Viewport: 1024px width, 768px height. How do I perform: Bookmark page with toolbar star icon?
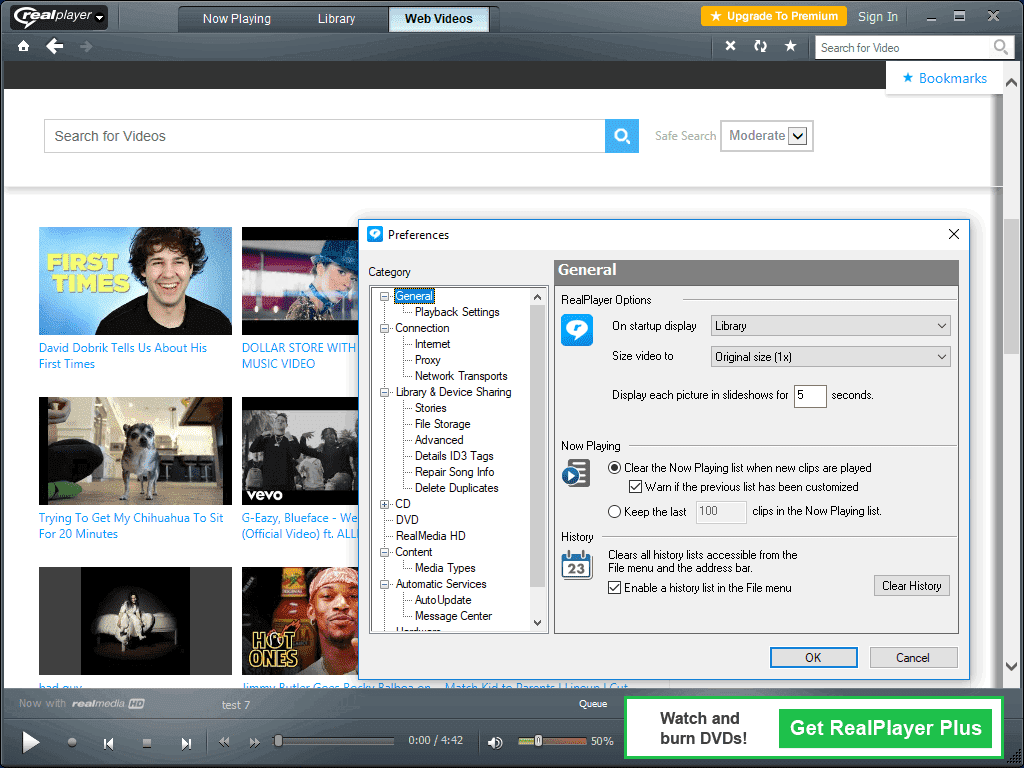(x=790, y=46)
